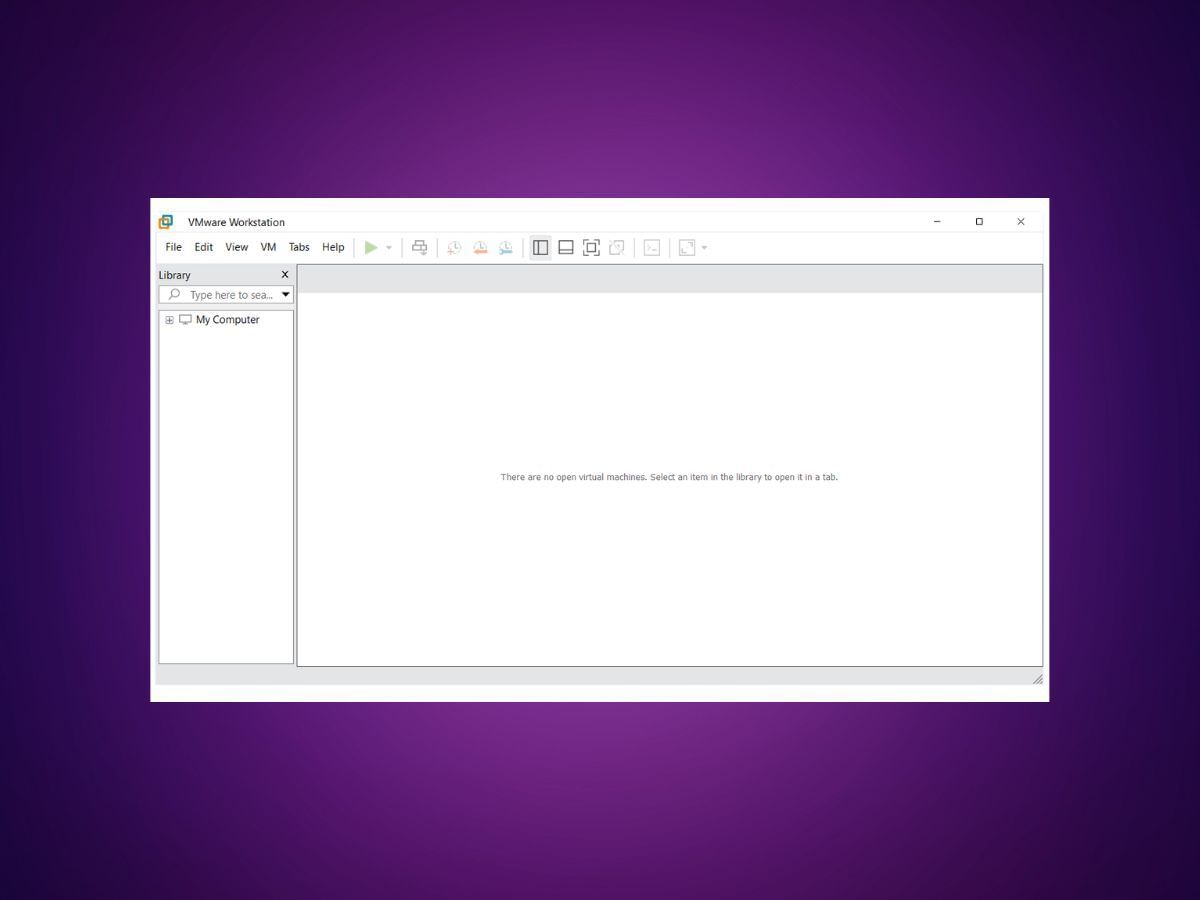Select the Revert Snapshot icon
Image resolution: width=1200 pixels, height=900 pixels.
click(x=480, y=247)
